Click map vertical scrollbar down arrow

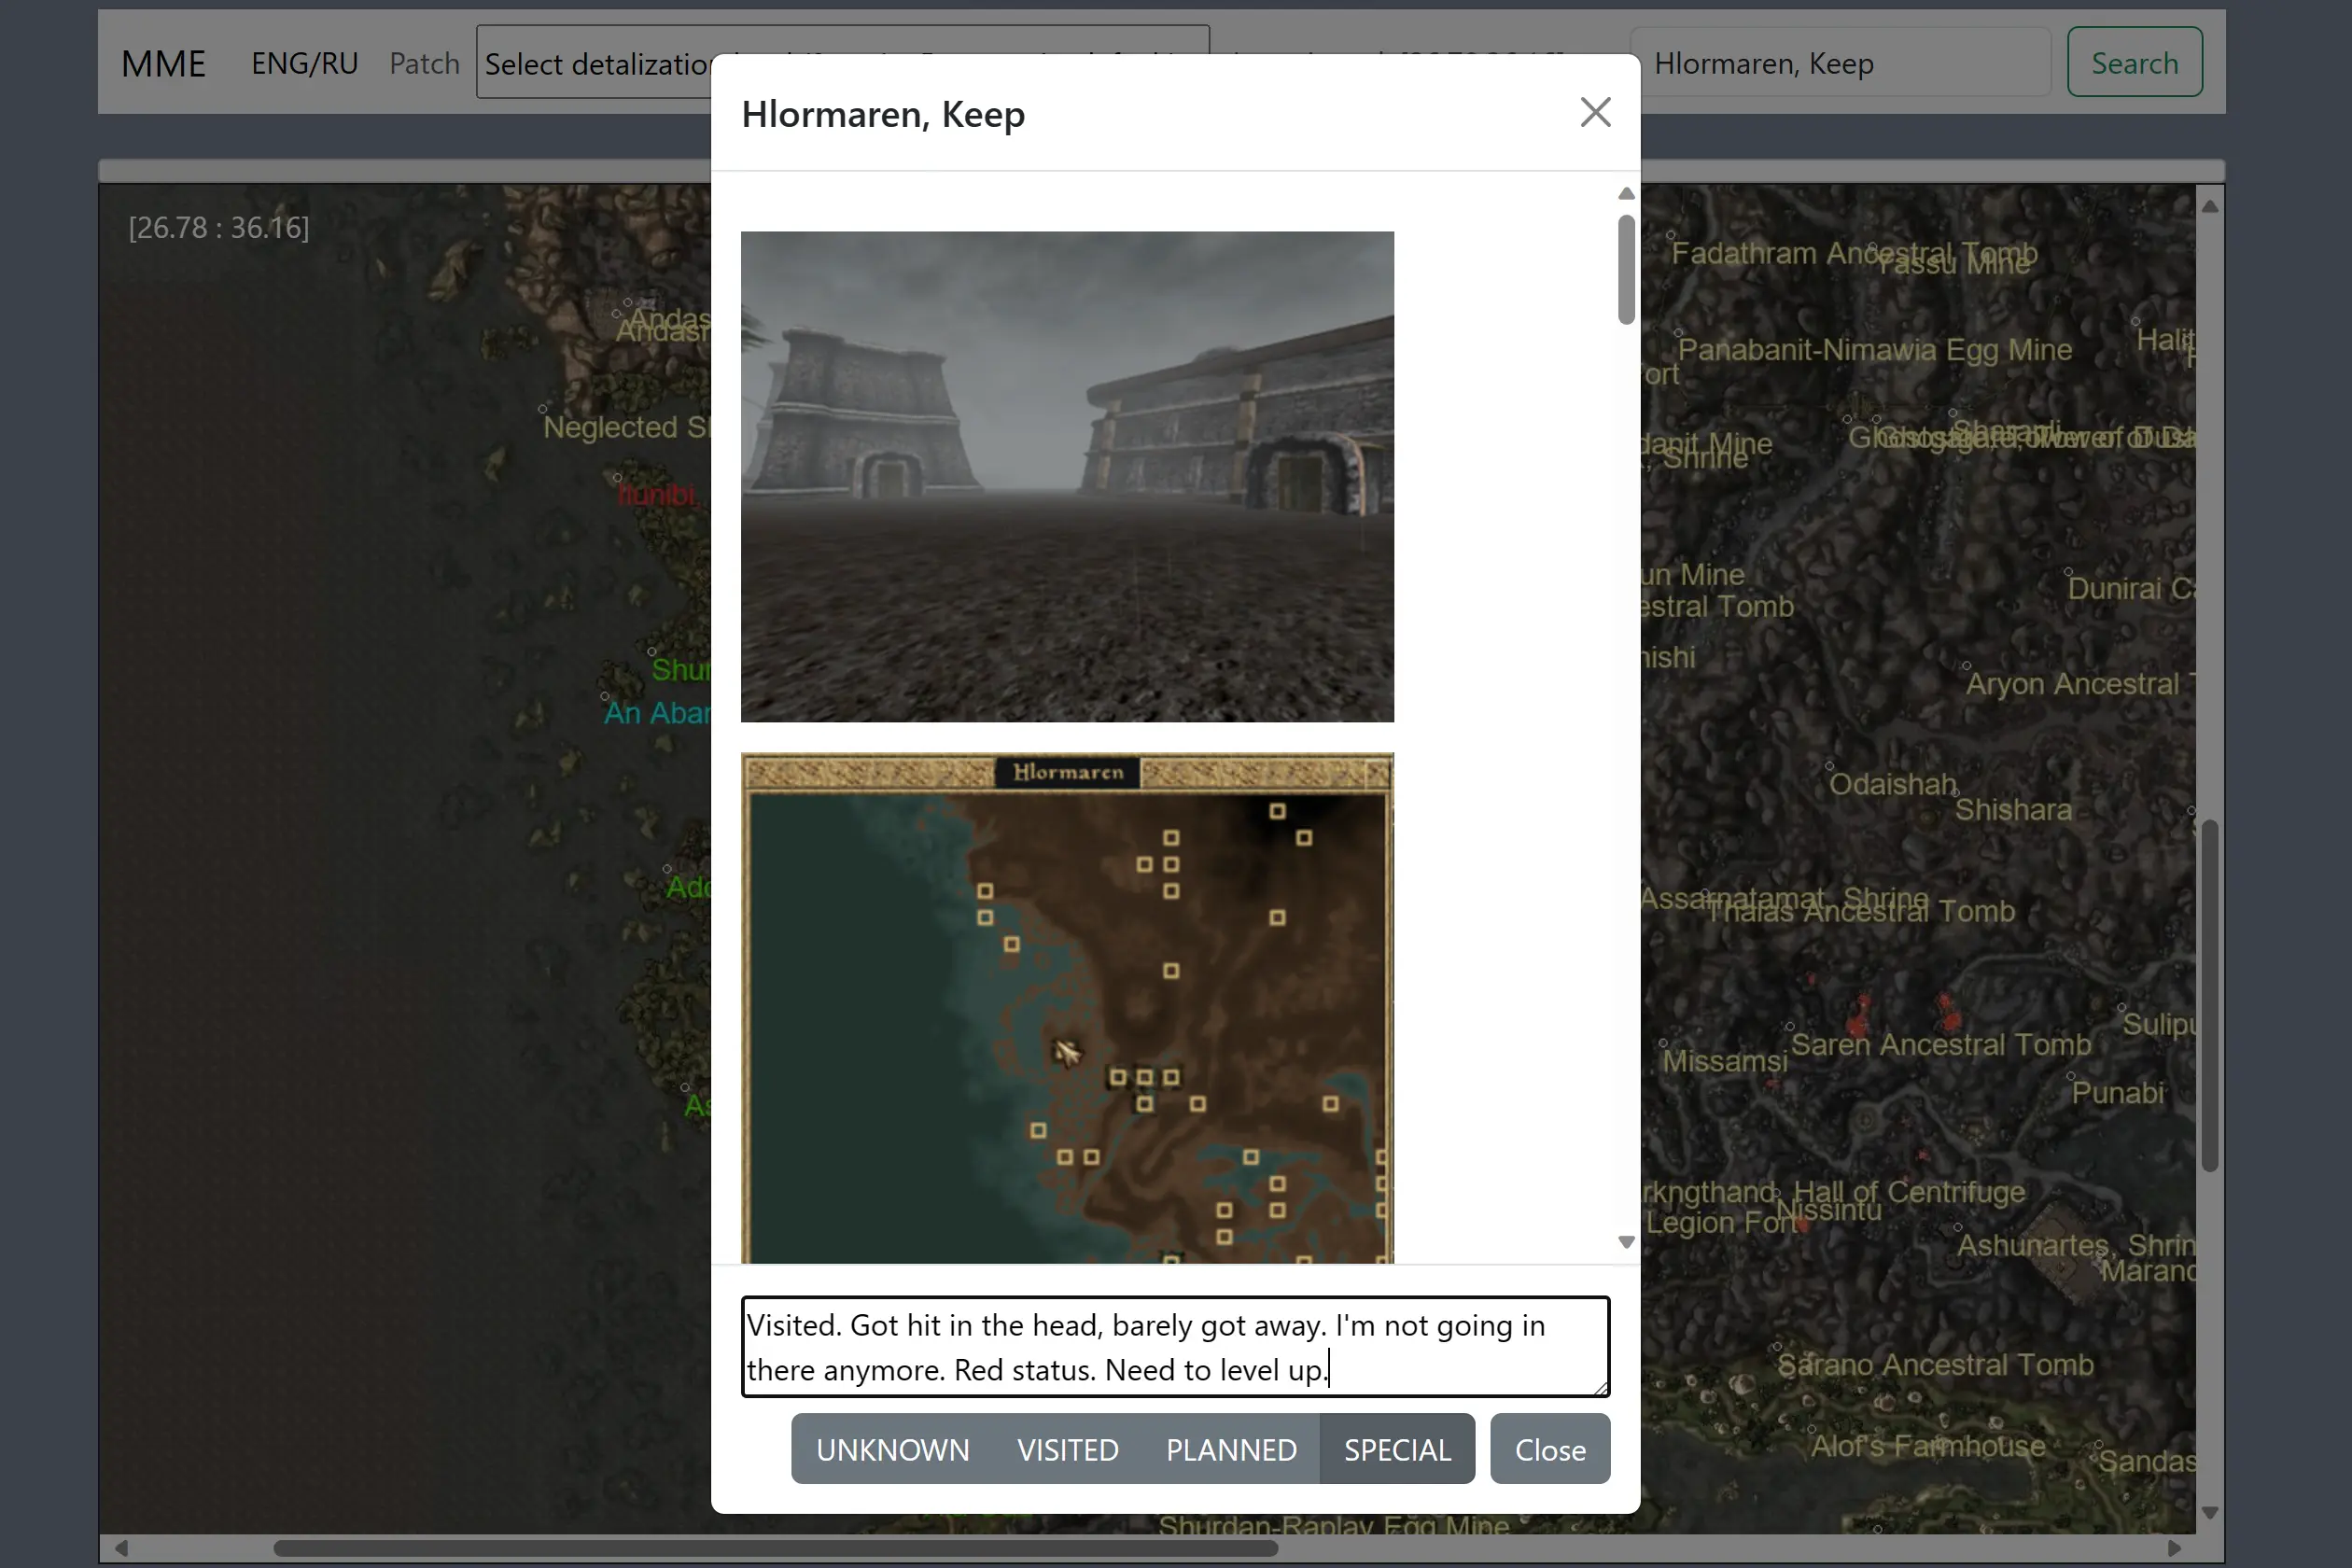(x=2210, y=1513)
